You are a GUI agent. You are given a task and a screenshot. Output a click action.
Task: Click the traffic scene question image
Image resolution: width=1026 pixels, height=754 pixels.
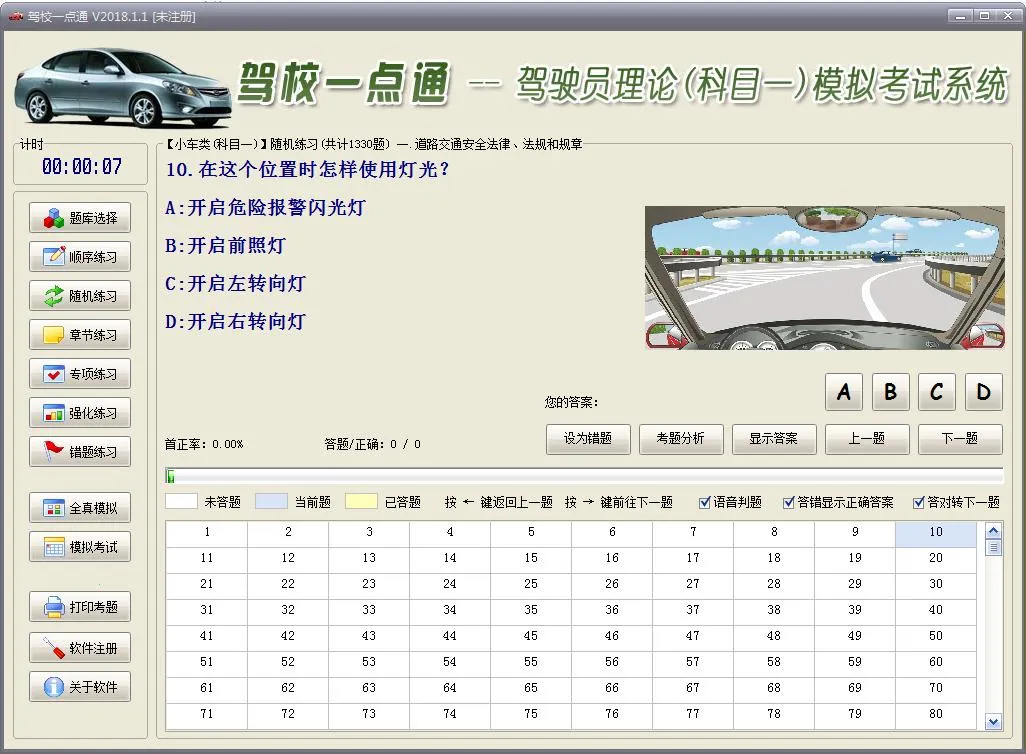pos(824,277)
